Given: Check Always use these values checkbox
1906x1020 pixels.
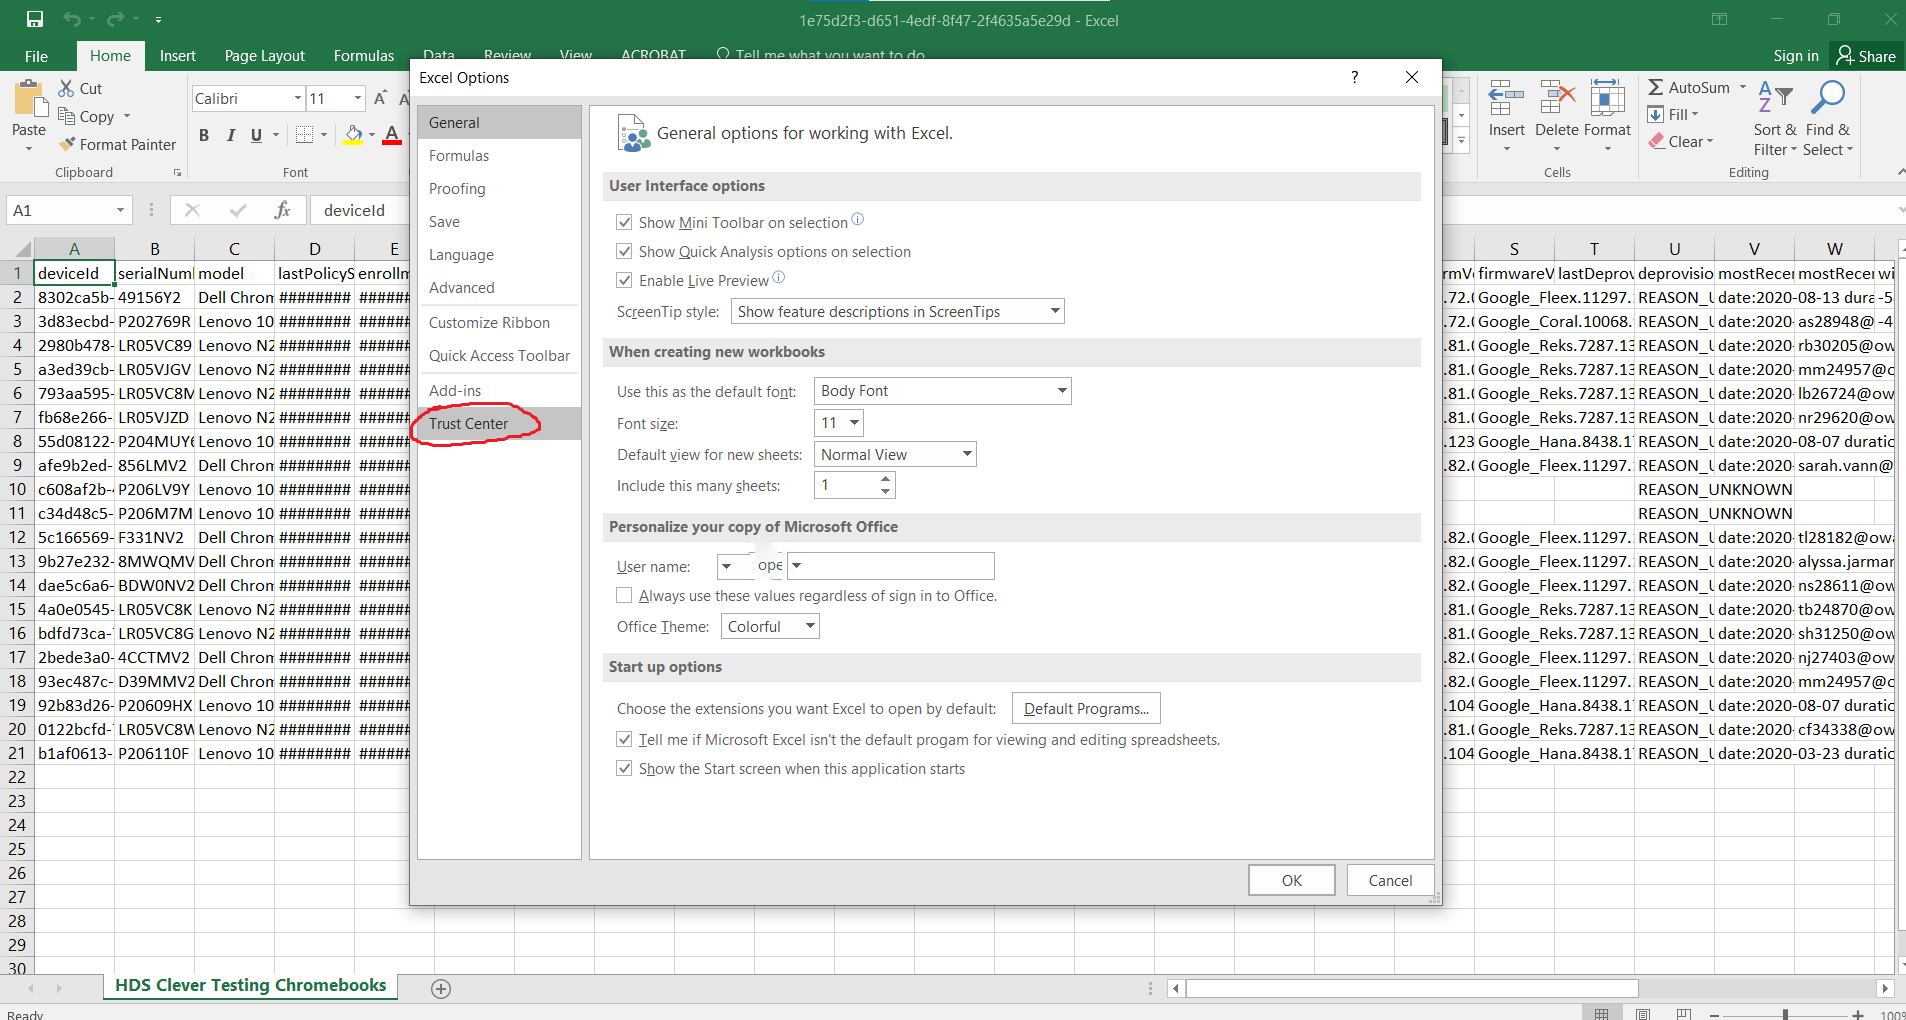Looking at the screenshot, I should click(624, 595).
